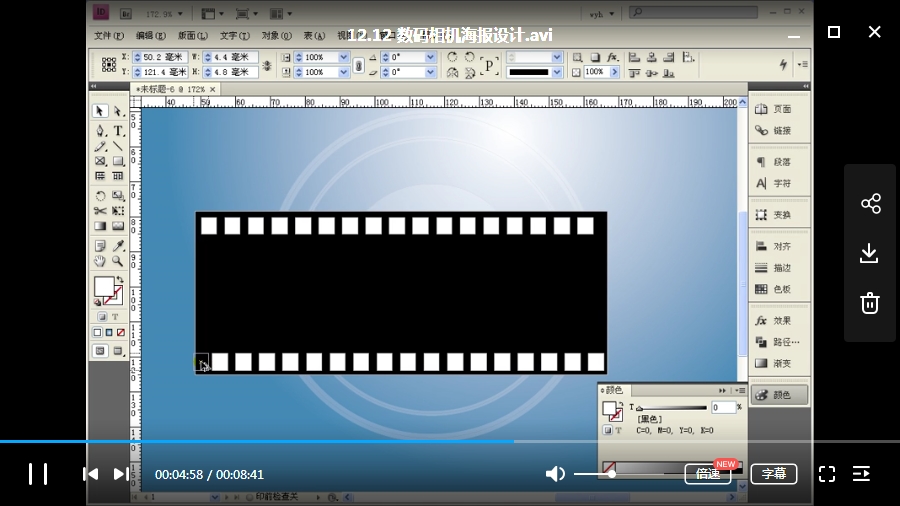Viewport: 900px width, 506px height.
Task: Open the 表(A) menu
Action: 314,36
